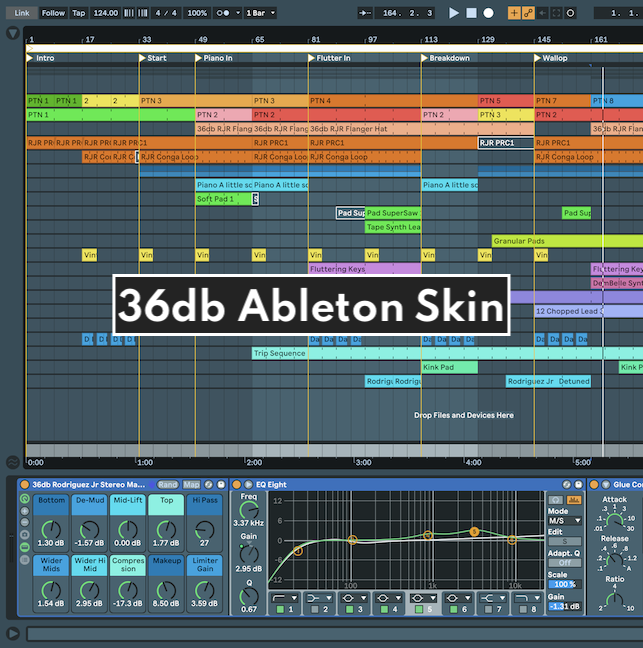Toggle automation mode wave icon
Image resolution: width=643 pixels, height=648 pixels.
coord(13,462)
